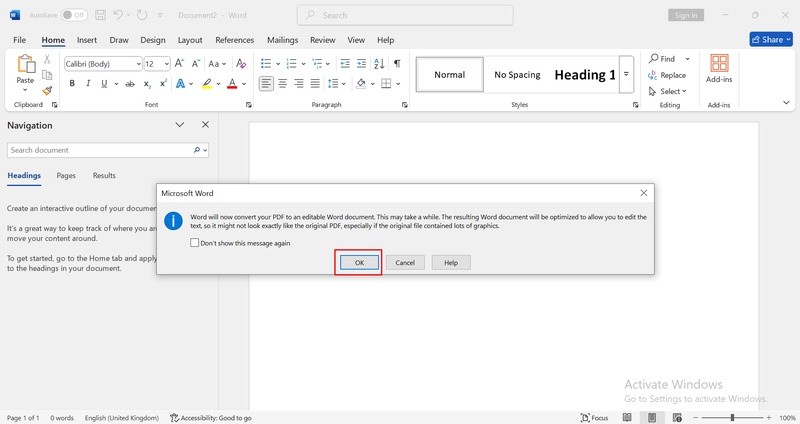Click the Save icon in title bar
Image resolution: width=800 pixels, height=424 pixels.
[101, 15]
